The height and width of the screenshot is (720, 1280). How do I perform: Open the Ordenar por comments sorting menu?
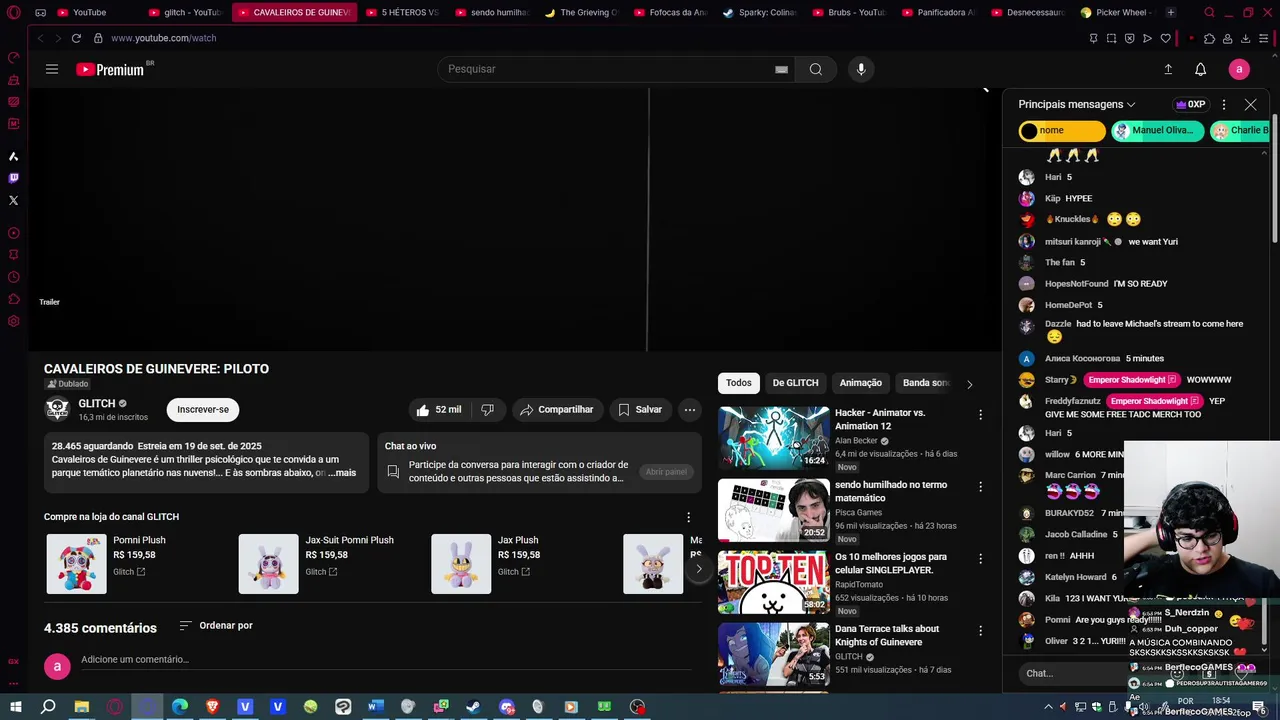[215, 625]
